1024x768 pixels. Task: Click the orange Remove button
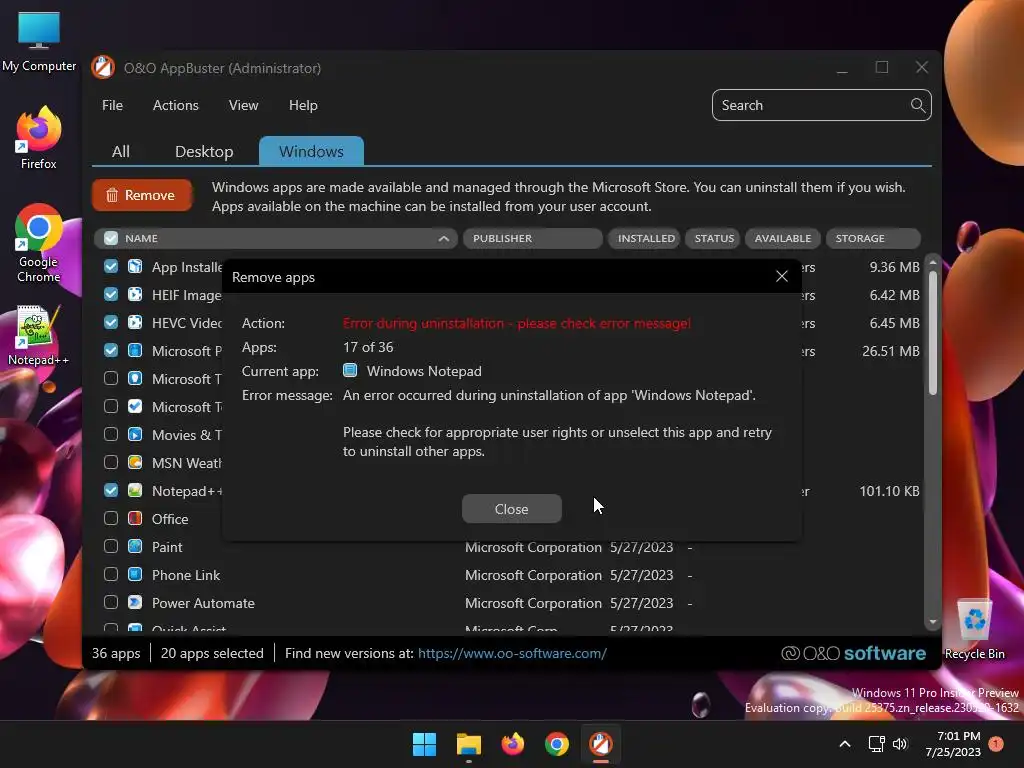click(142, 195)
